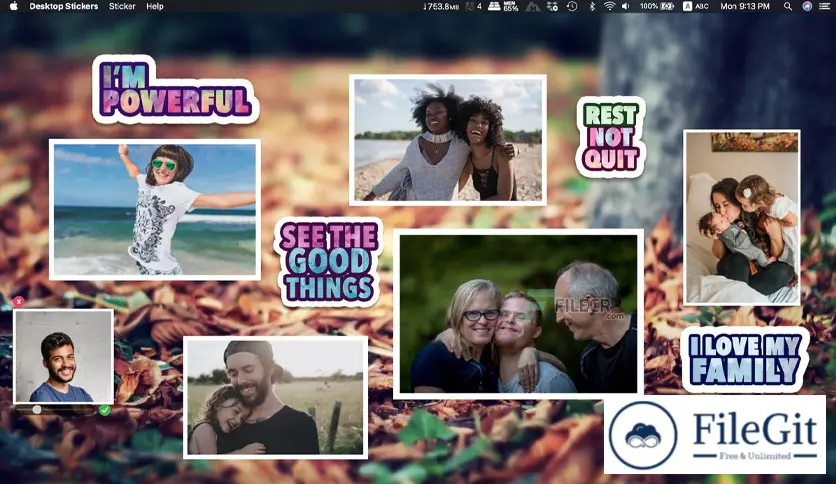836x484 pixels.
Task: Open the Help menu
Action: tap(155, 6)
